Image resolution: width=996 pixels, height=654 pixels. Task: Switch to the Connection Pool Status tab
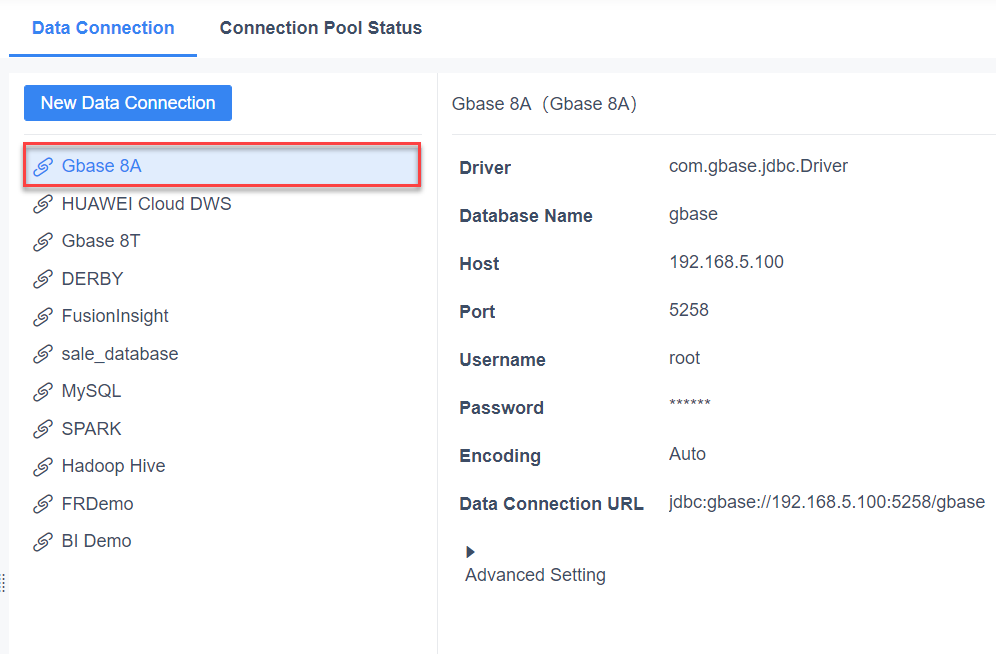coord(321,28)
